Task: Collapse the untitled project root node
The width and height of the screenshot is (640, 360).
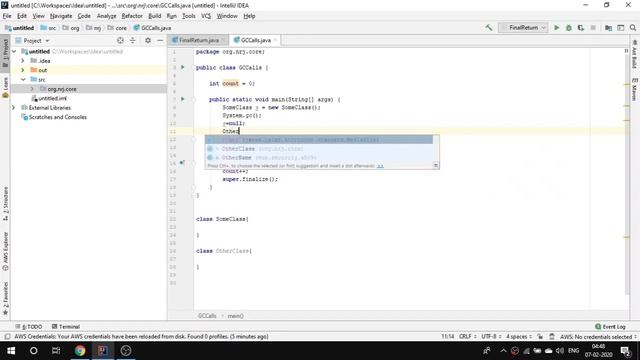Action: (15, 51)
